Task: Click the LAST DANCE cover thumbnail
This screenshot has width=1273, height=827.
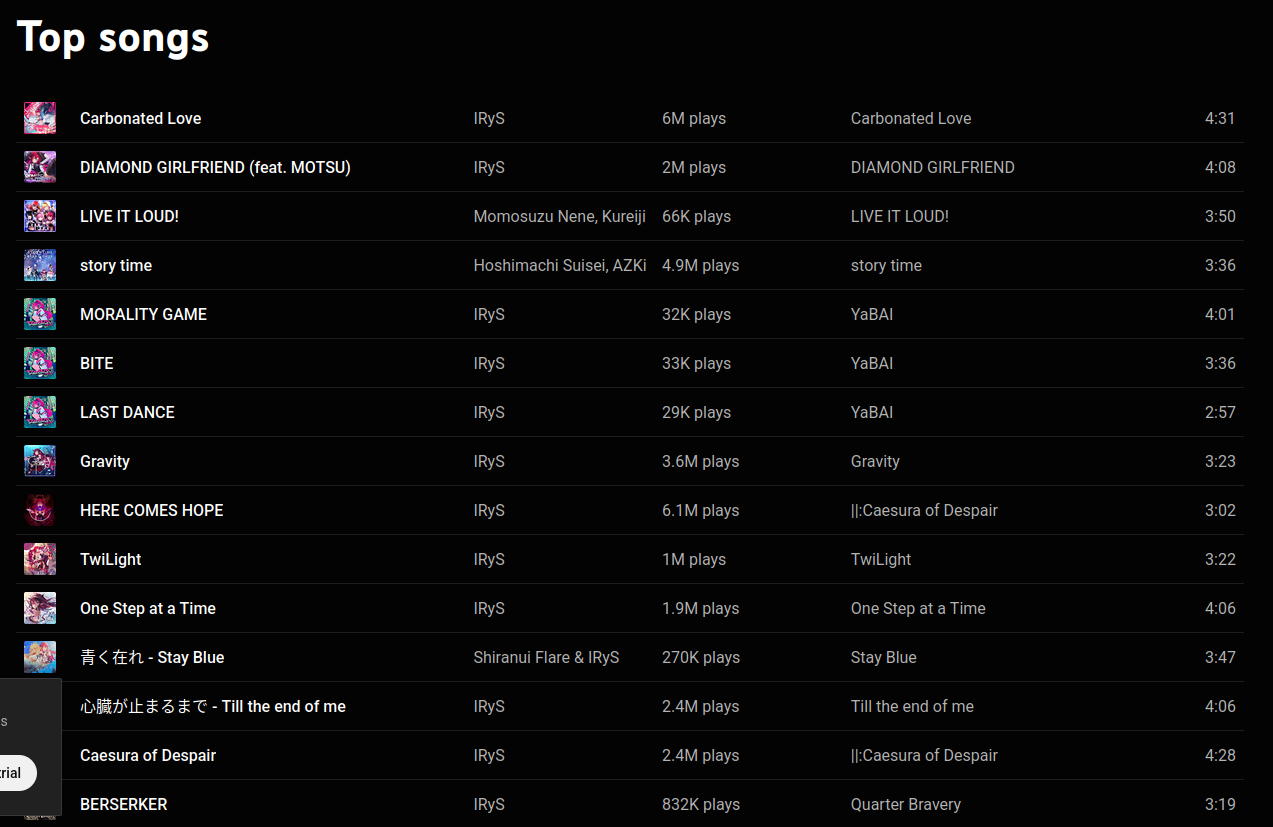Action: point(40,412)
